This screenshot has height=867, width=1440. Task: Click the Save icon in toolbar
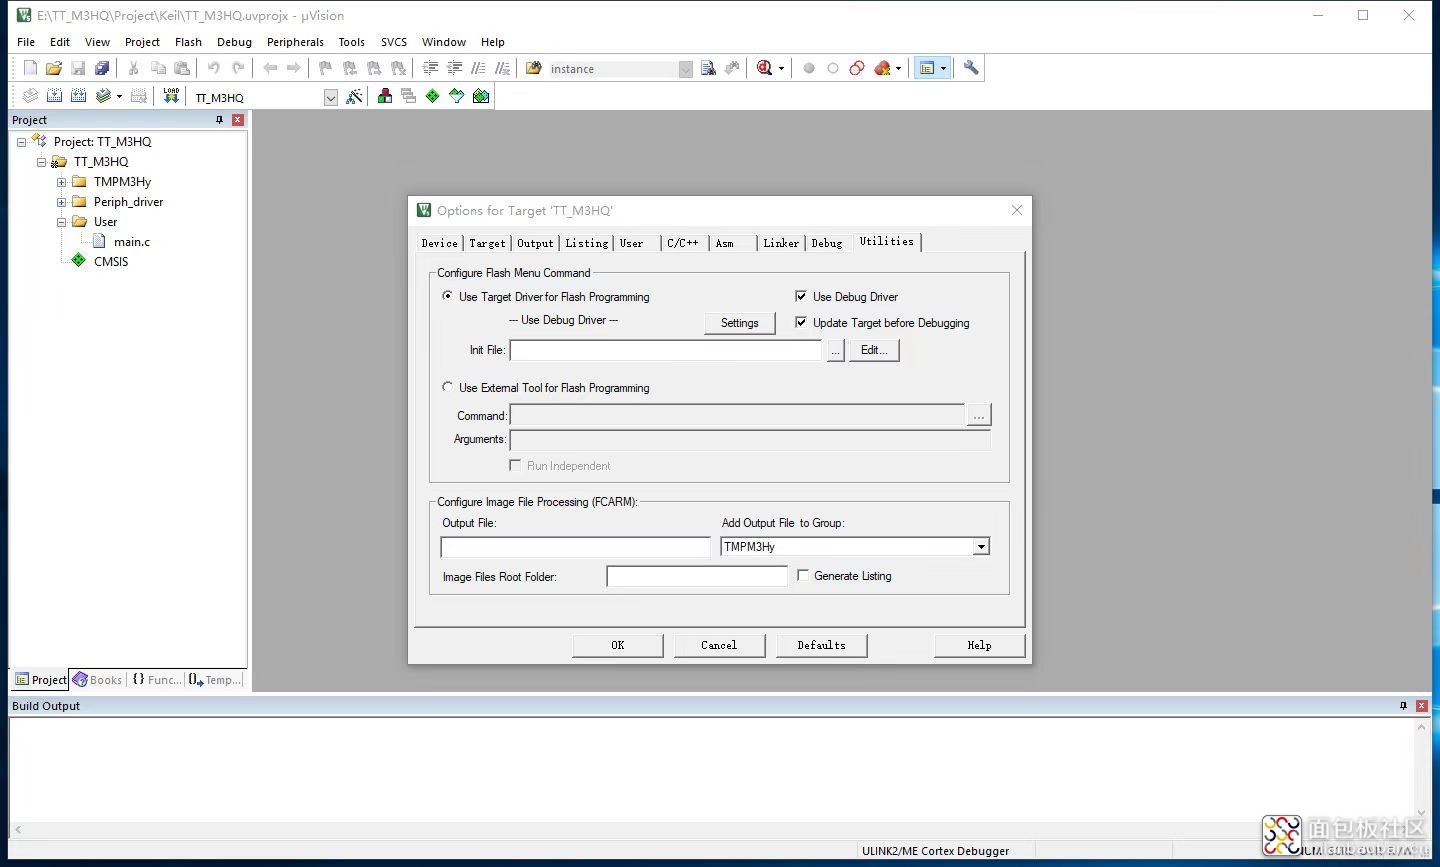point(78,68)
